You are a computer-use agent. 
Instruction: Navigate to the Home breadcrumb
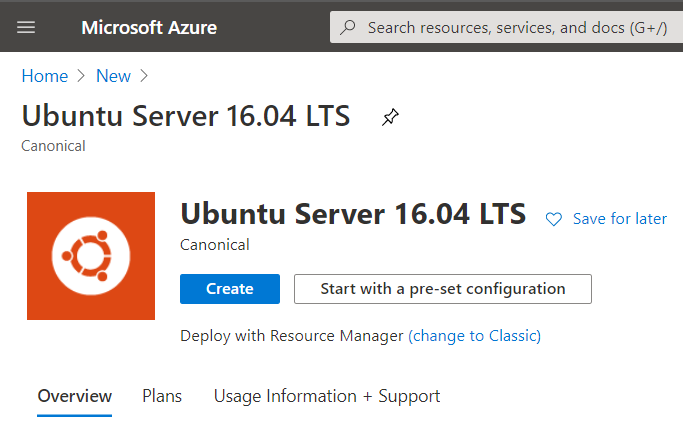(45, 76)
